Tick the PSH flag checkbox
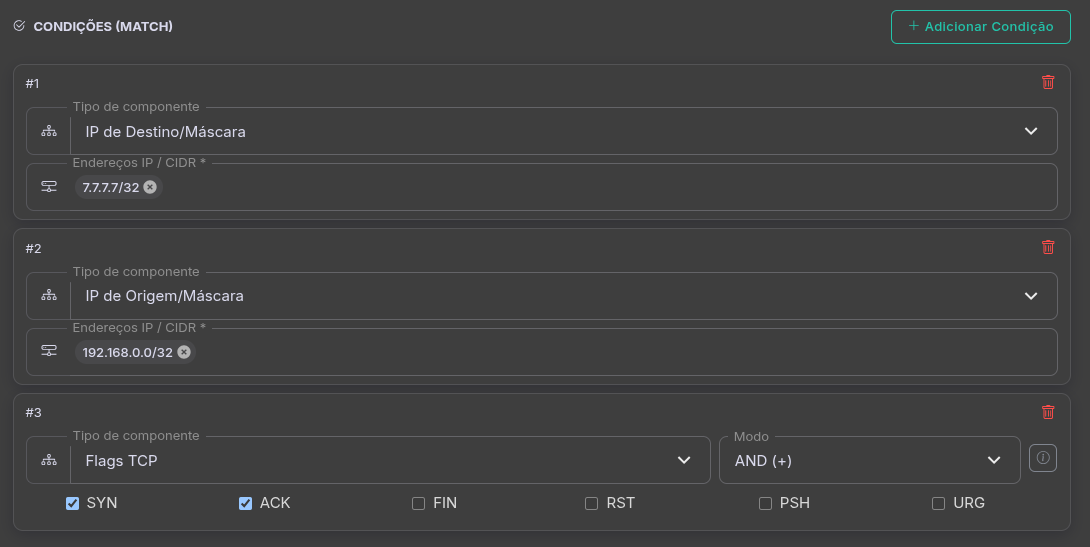1090x547 pixels. pyautogui.click(x=766, y=503)
